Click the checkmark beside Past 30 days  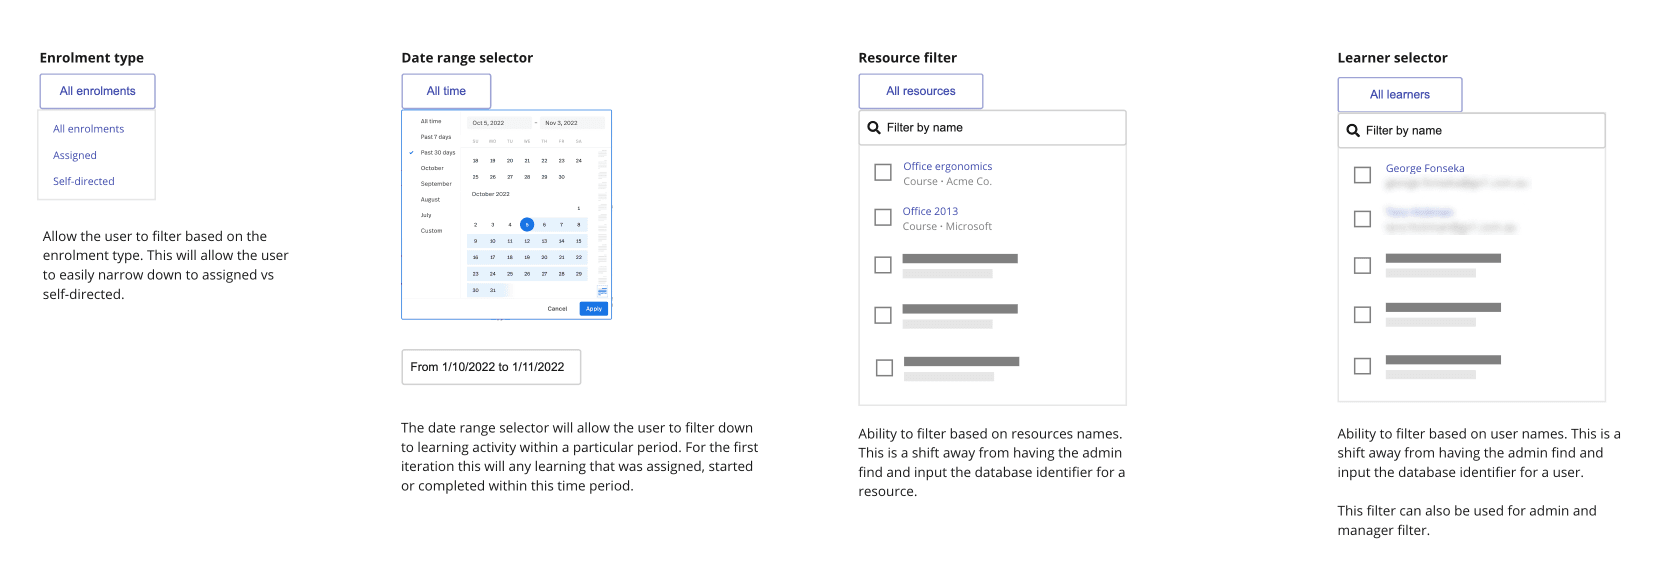[x=412, y=153]
